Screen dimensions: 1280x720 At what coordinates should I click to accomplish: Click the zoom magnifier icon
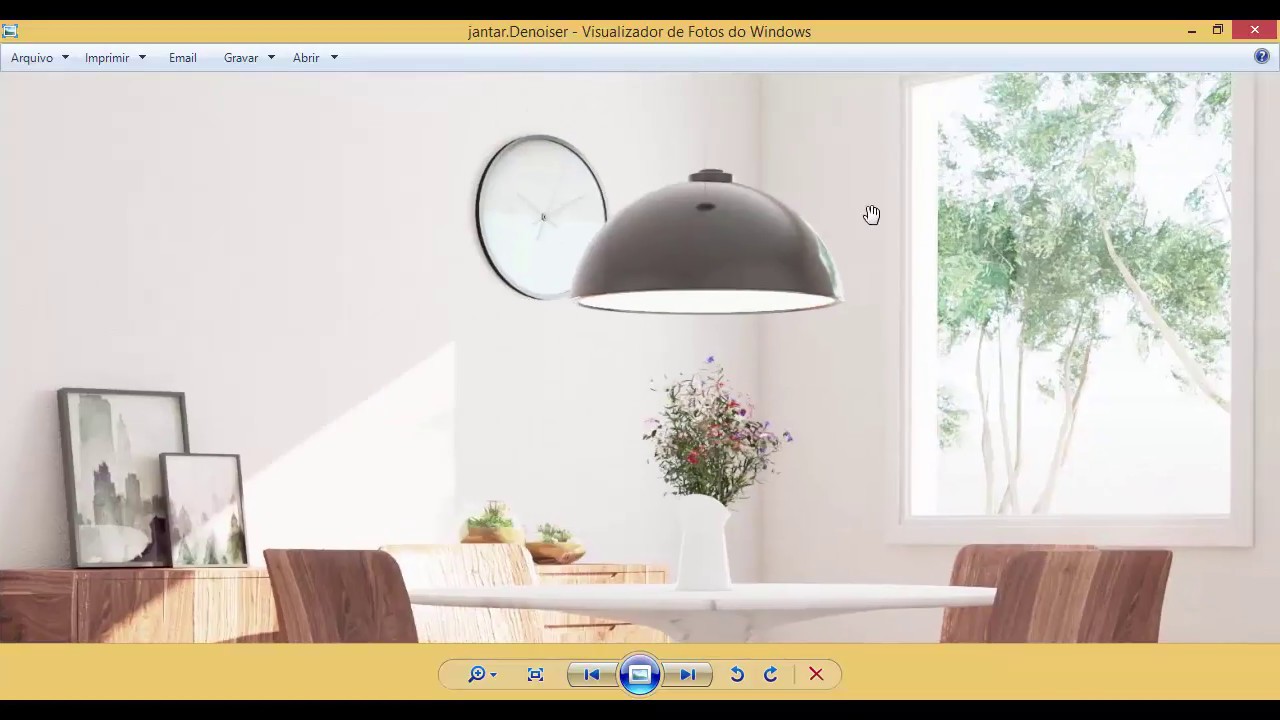477,675
